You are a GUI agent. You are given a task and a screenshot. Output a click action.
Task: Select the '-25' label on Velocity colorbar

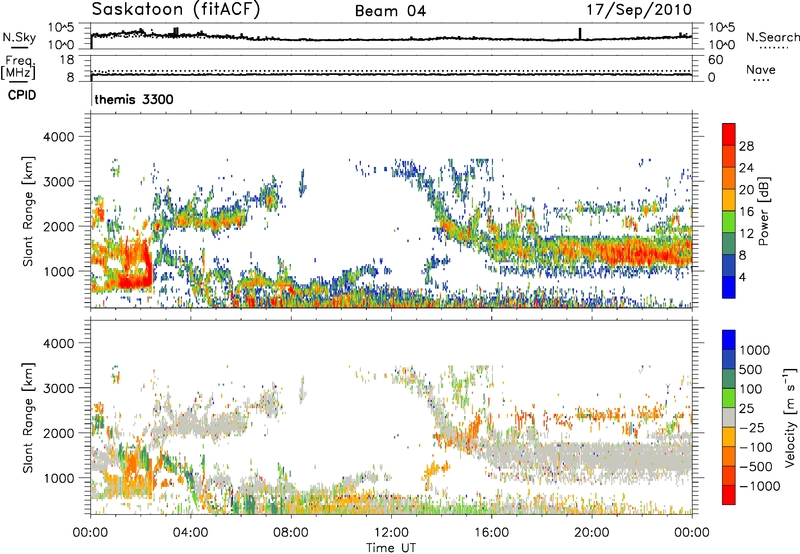pos(752,428)
